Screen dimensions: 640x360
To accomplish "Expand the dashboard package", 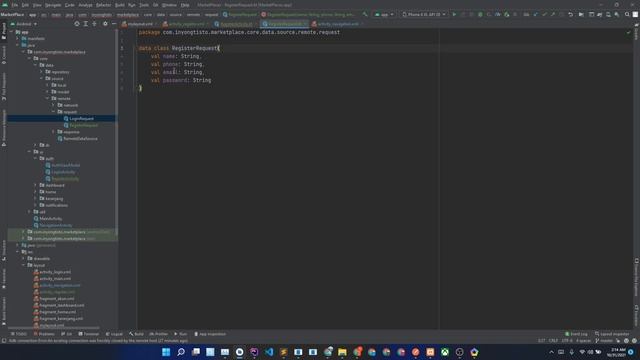I will [x=36, y=185].
